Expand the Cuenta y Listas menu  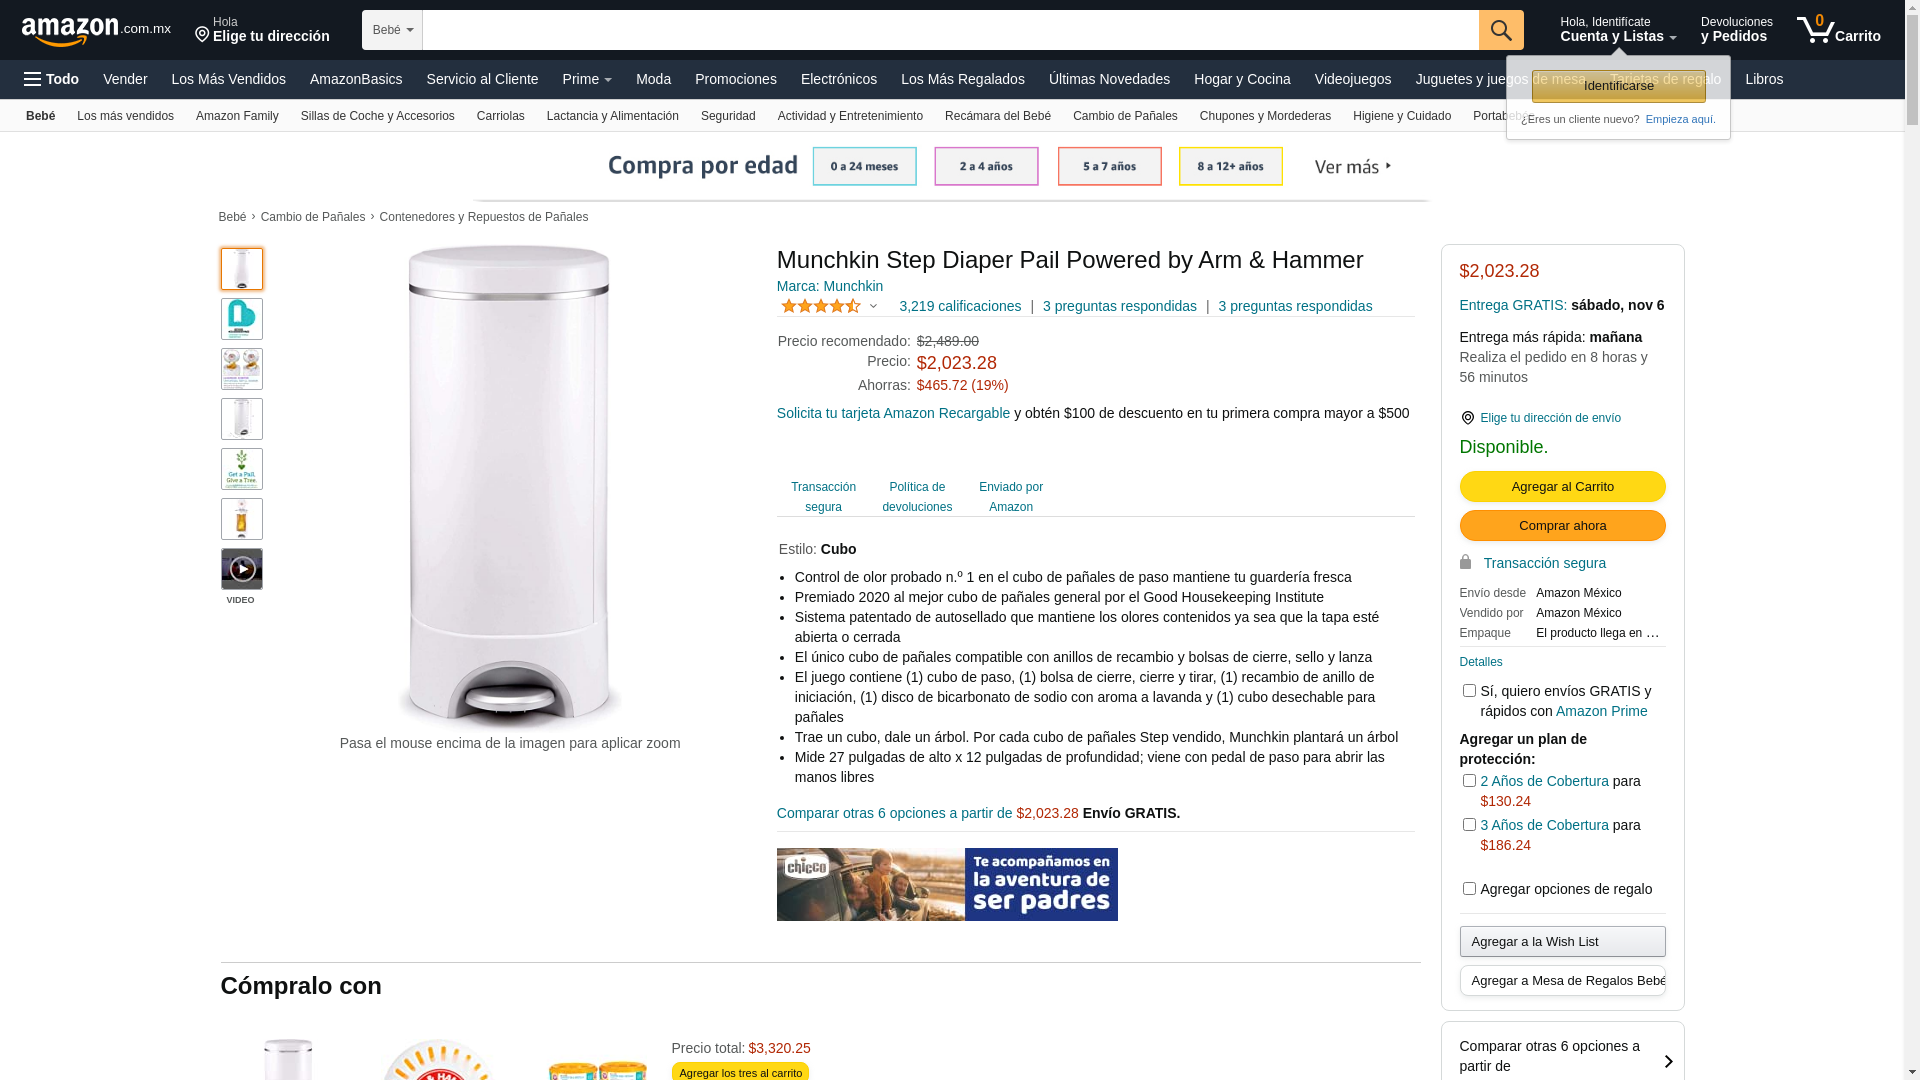(x=1618, y=30)
